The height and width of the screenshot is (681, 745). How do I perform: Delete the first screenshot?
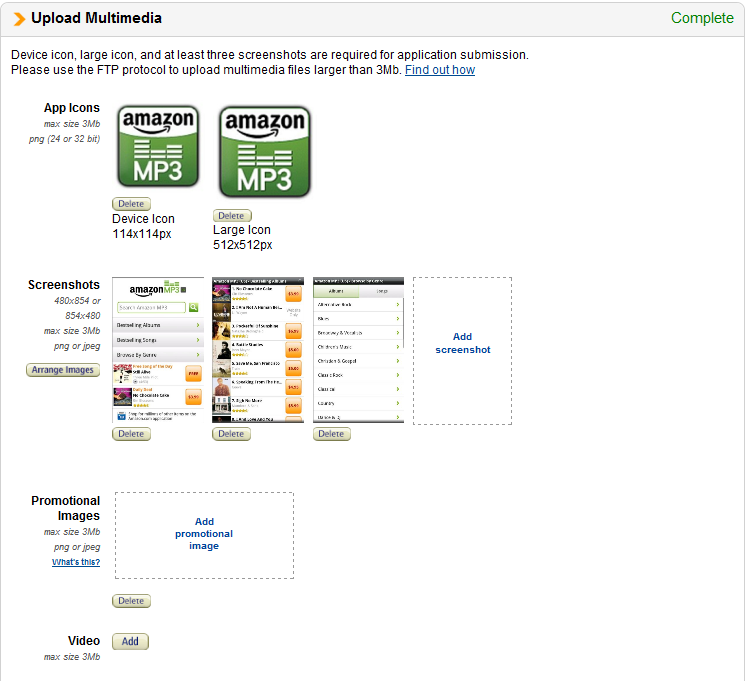tap(131, 434)
